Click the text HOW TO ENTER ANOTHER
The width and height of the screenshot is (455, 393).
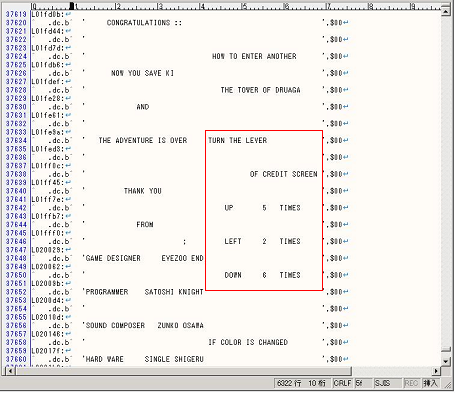pos(254,56)
